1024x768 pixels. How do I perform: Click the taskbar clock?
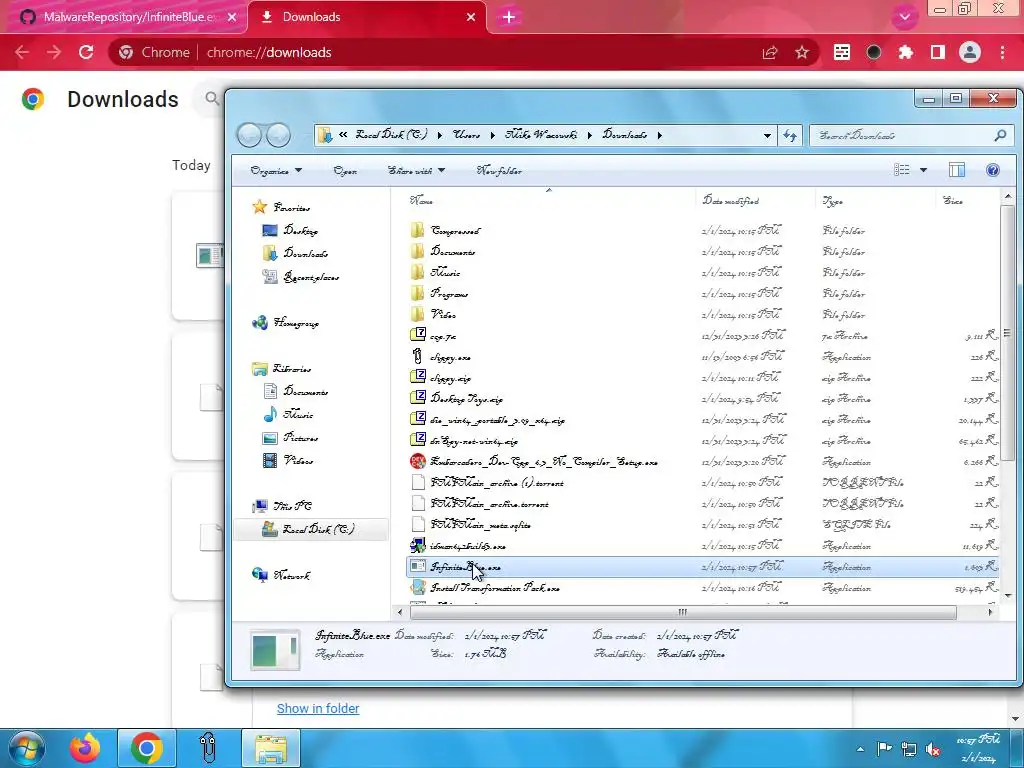978,748
